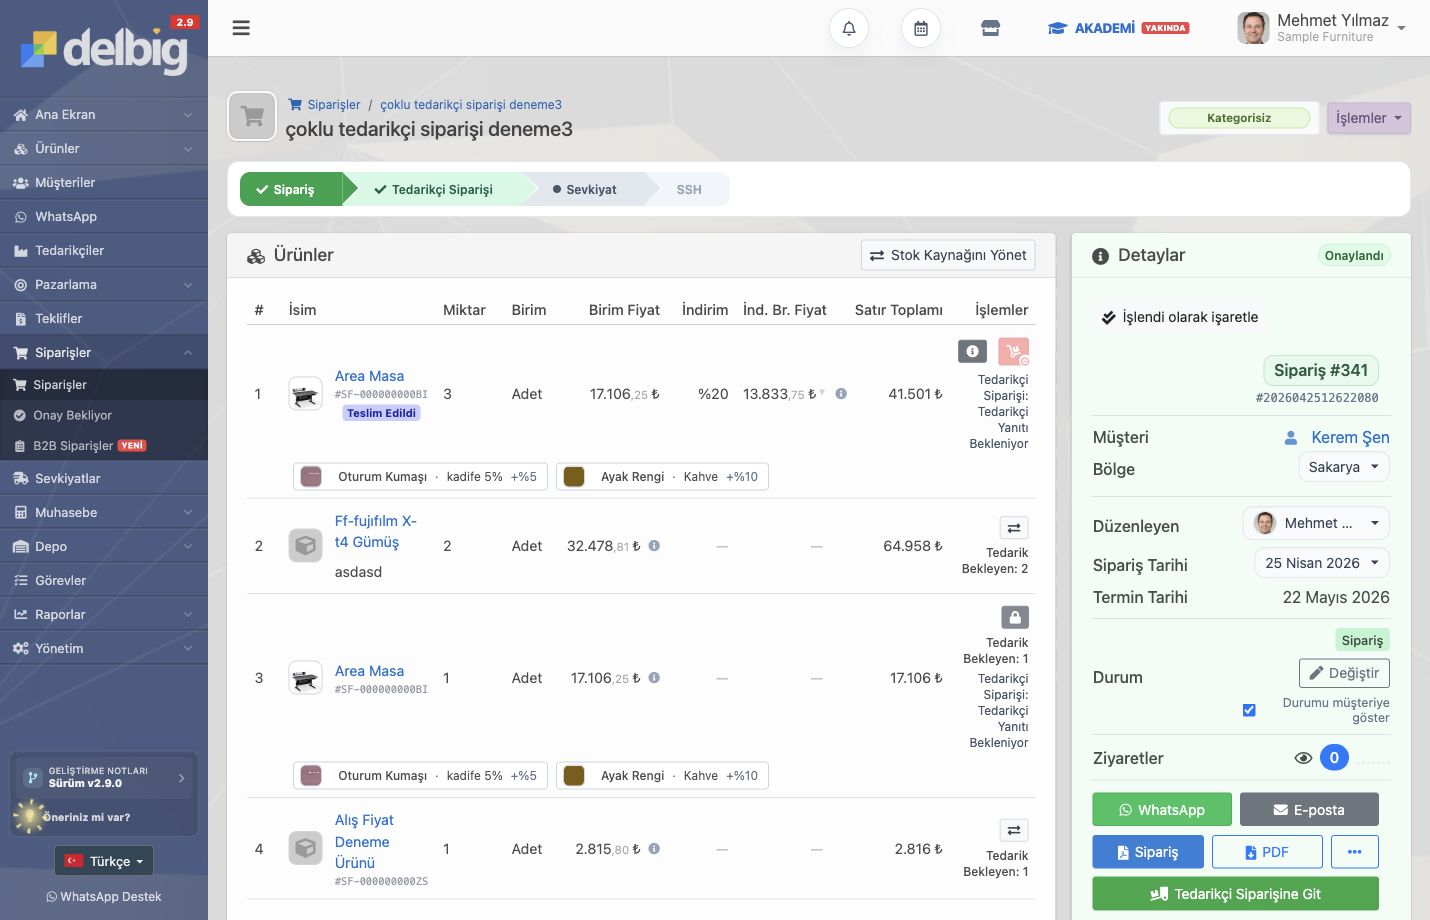Open Mehmet Yılmaz user menu
This screenshot has height=920, width=1430.
click(x=1322, y=28)
